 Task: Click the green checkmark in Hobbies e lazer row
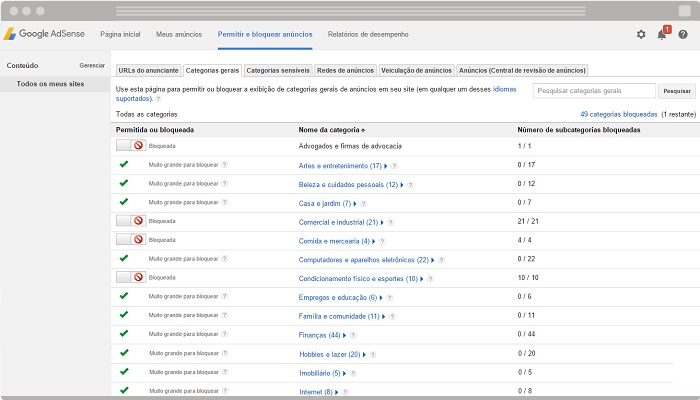click(x=124, y=352)
